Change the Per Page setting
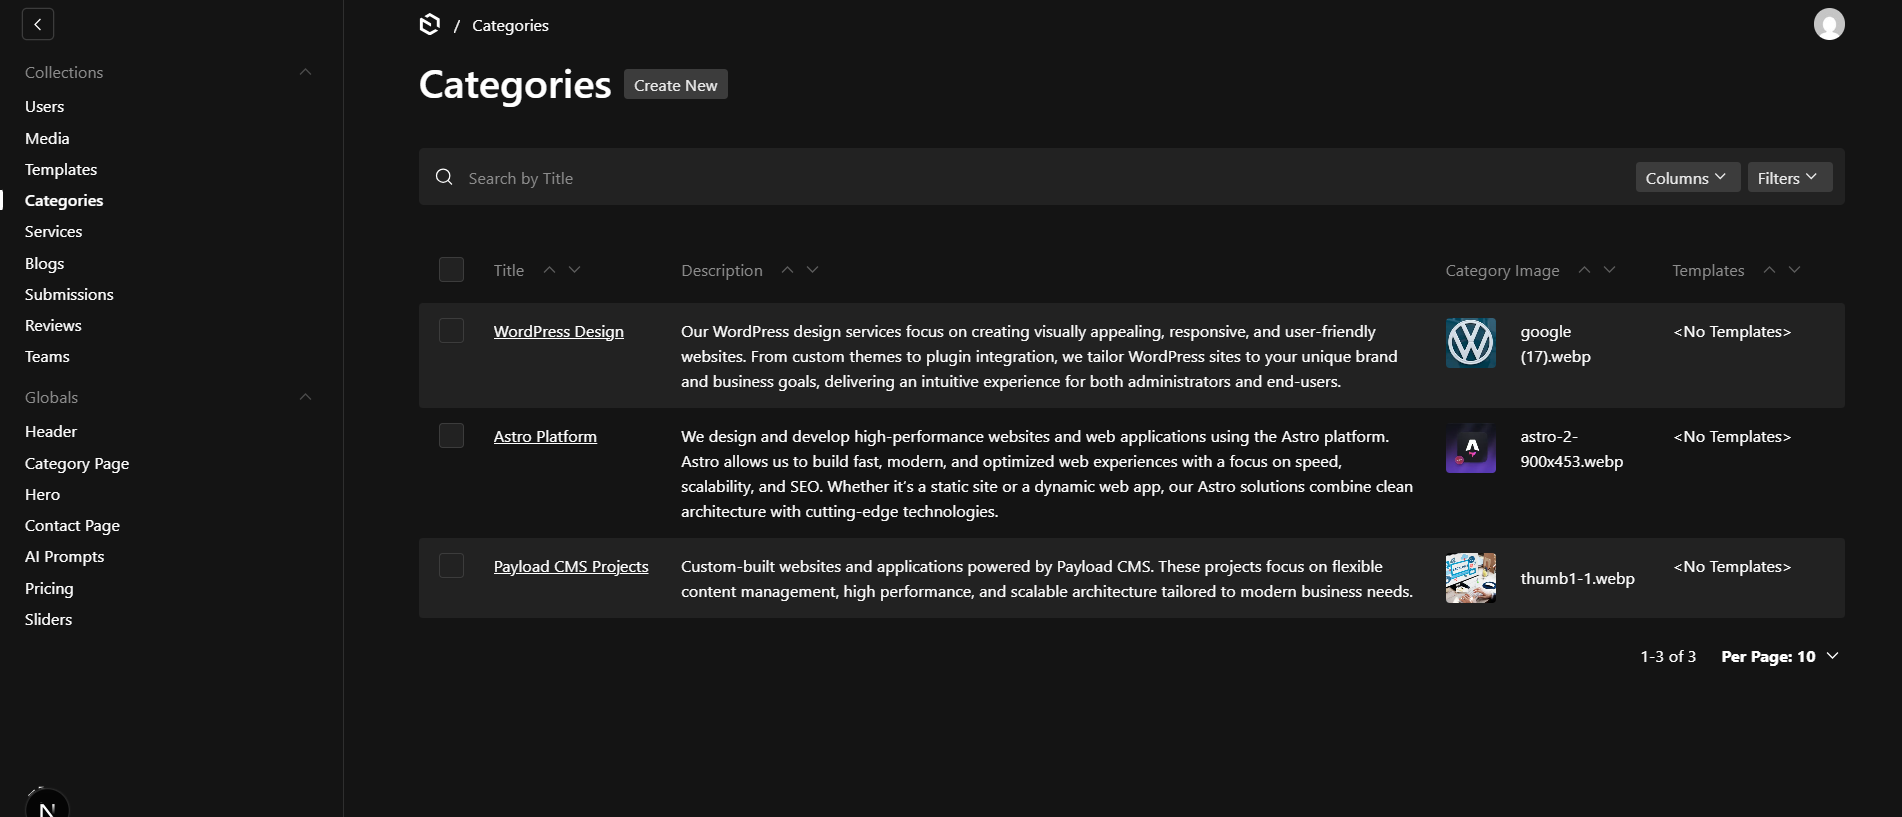Image resolution: width=1902 pixels, height=817 pixels. click(1779, 657)
